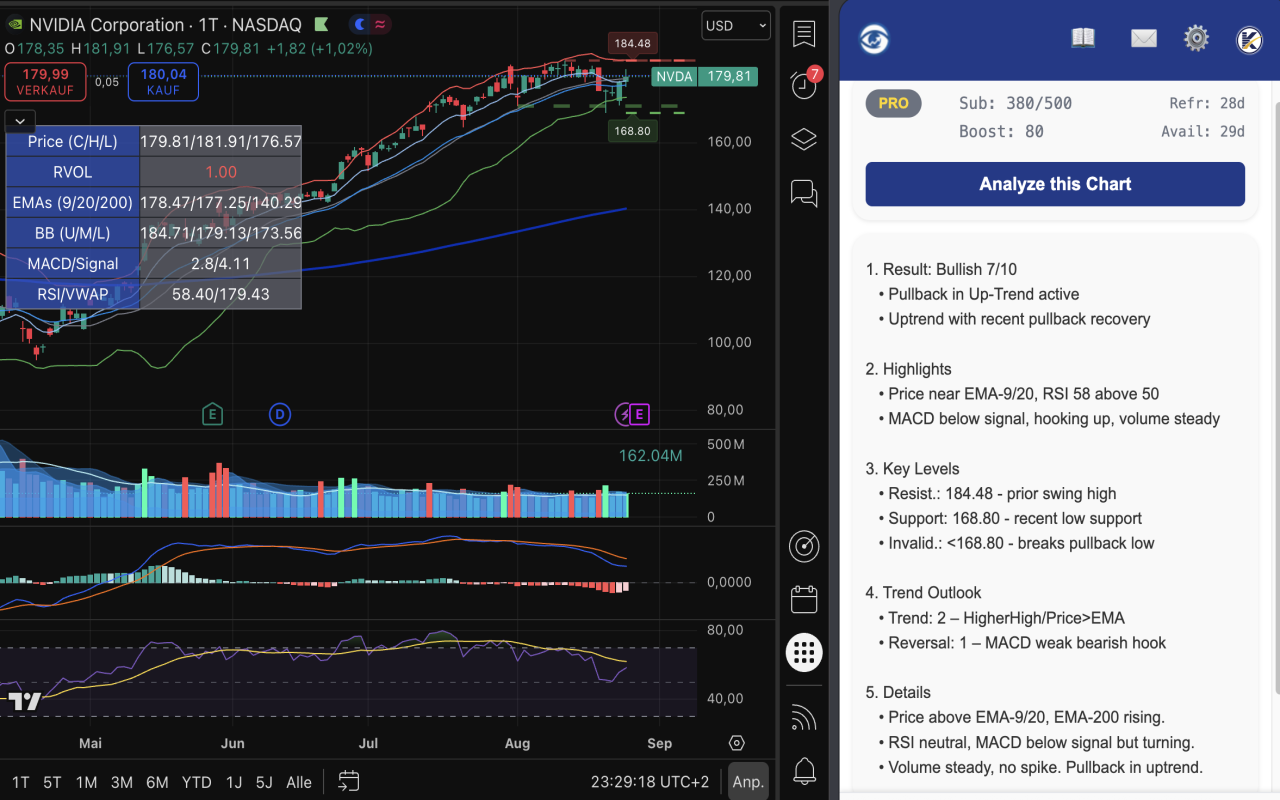Click the 168.80 support level label
This screenshot has width=1280, height=800.
coord(633,131)
